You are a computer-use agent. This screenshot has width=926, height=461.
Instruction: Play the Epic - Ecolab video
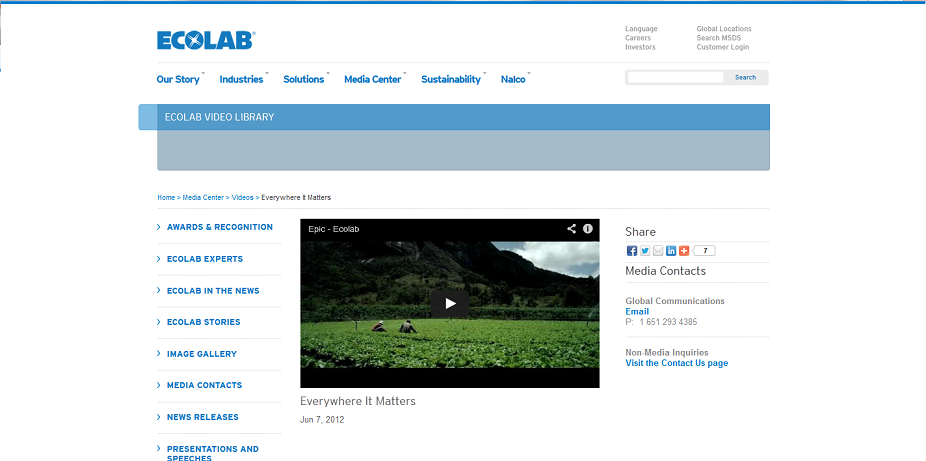click(x=450, y=303)
